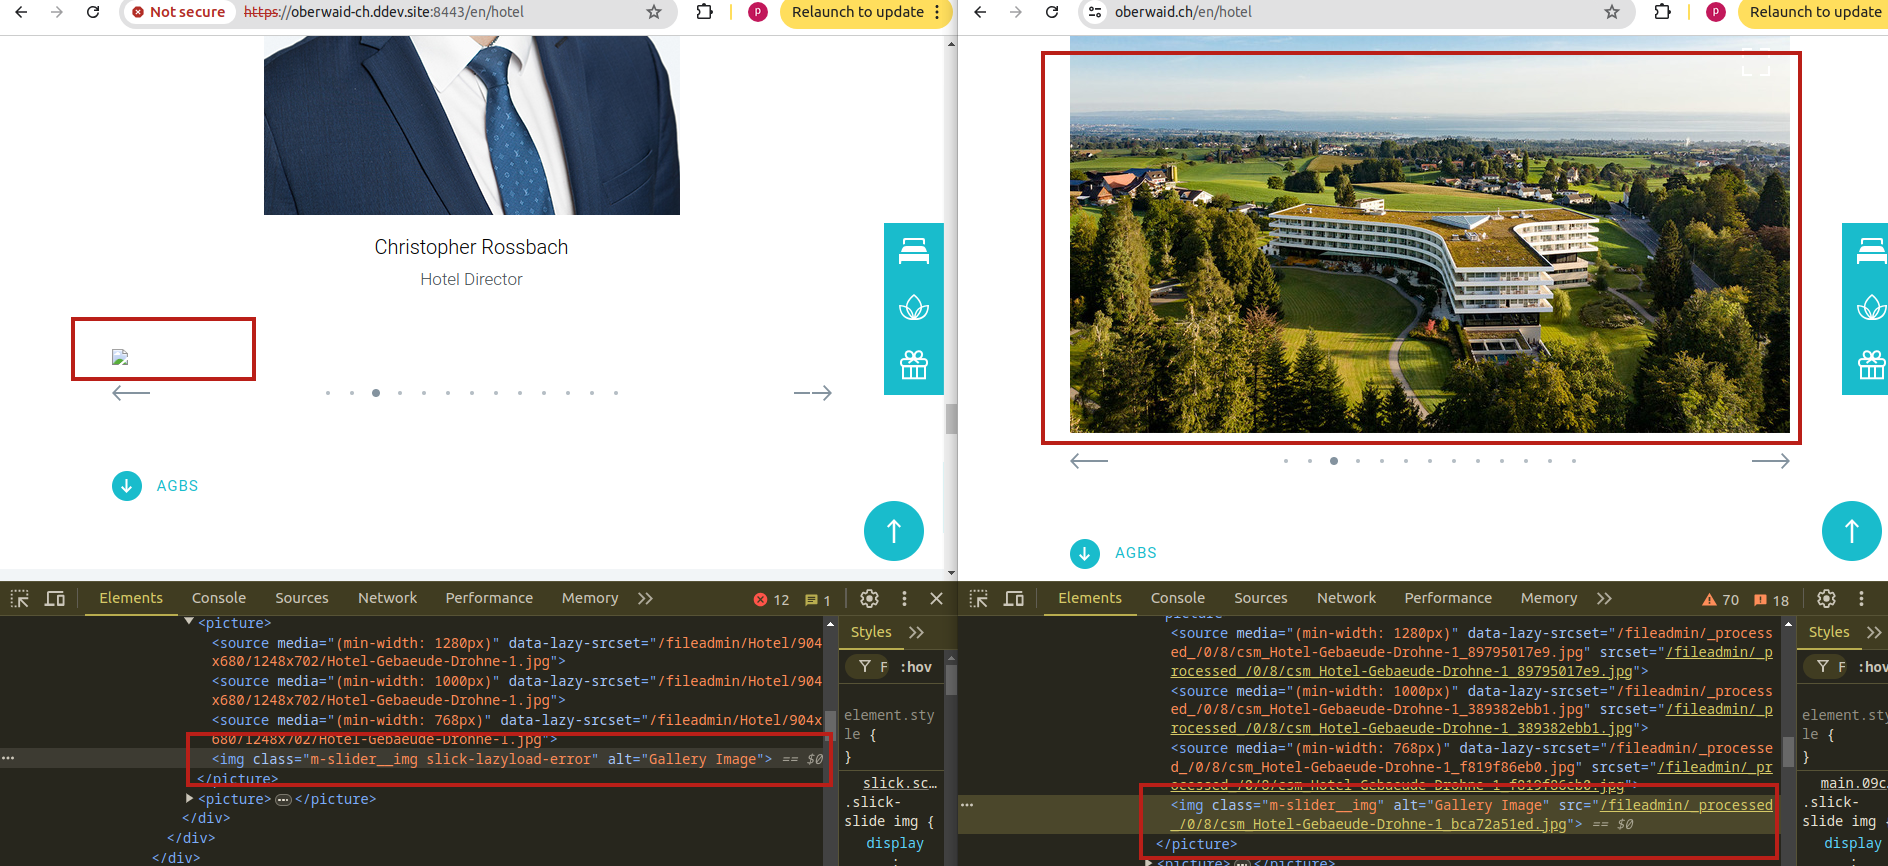Open the profile avatar in the left browser
This screenshot has width=1888, height=866.
[x=758, y=12]
